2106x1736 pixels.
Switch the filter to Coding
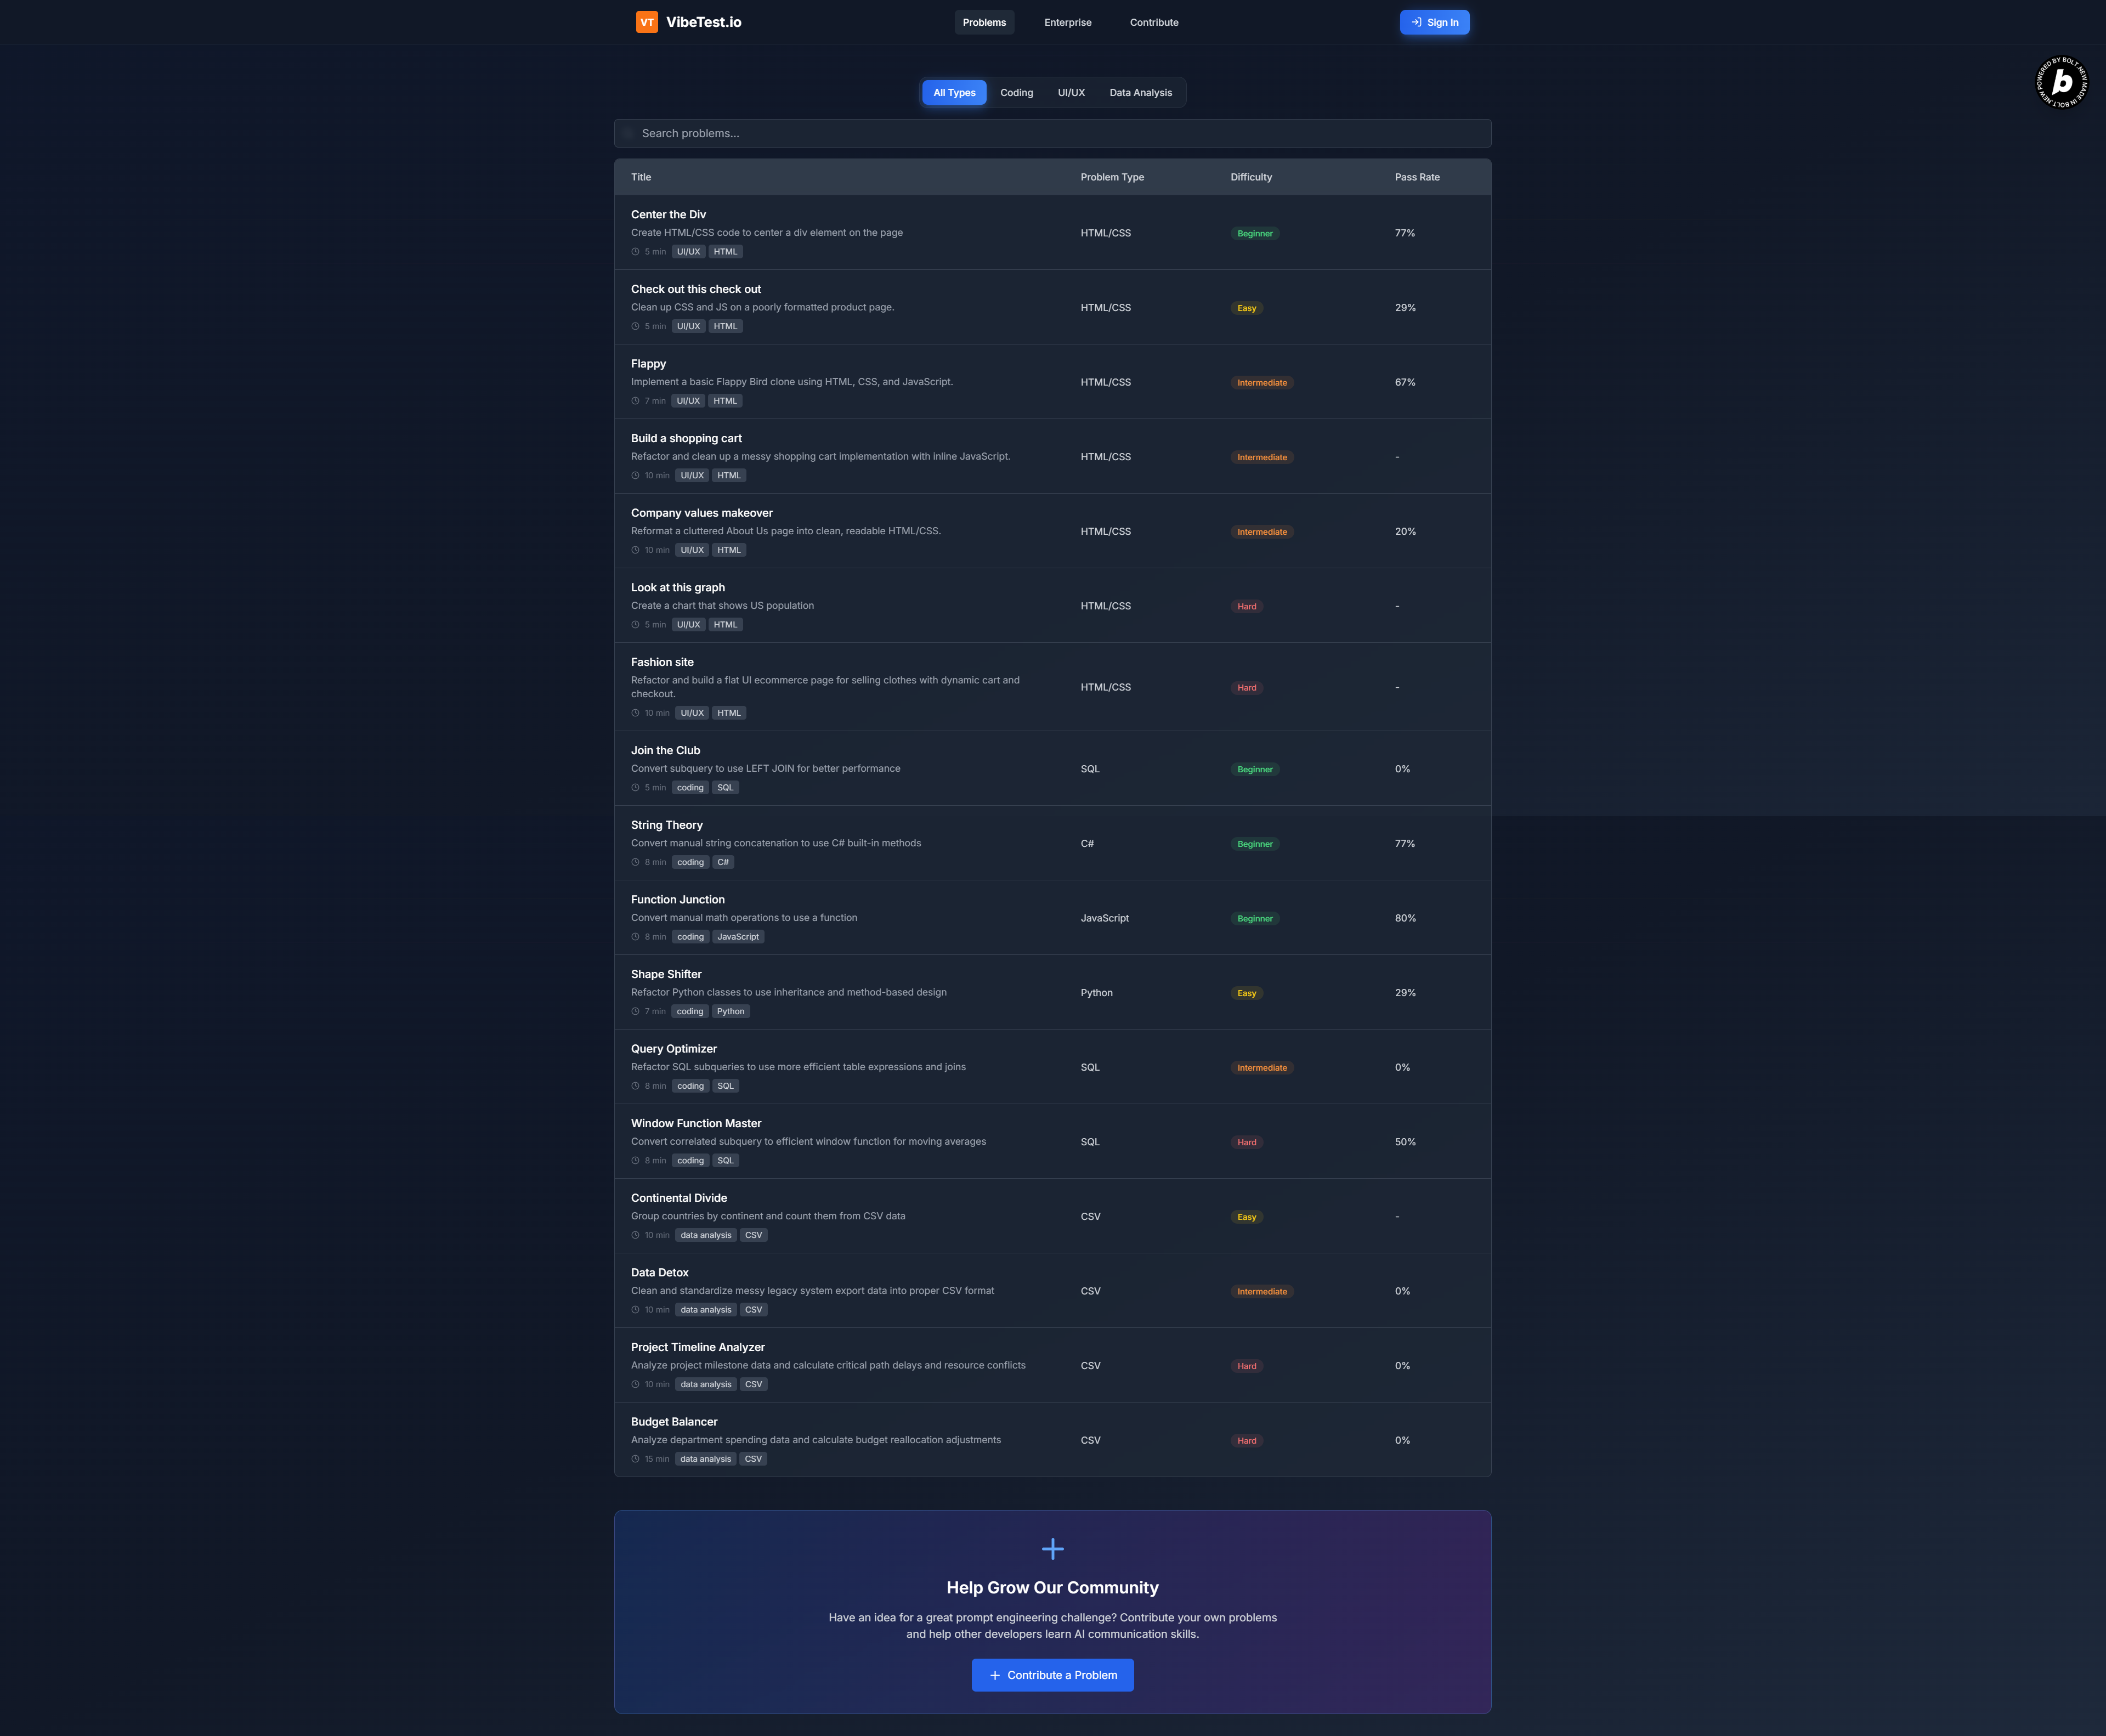pos(1016,92)
